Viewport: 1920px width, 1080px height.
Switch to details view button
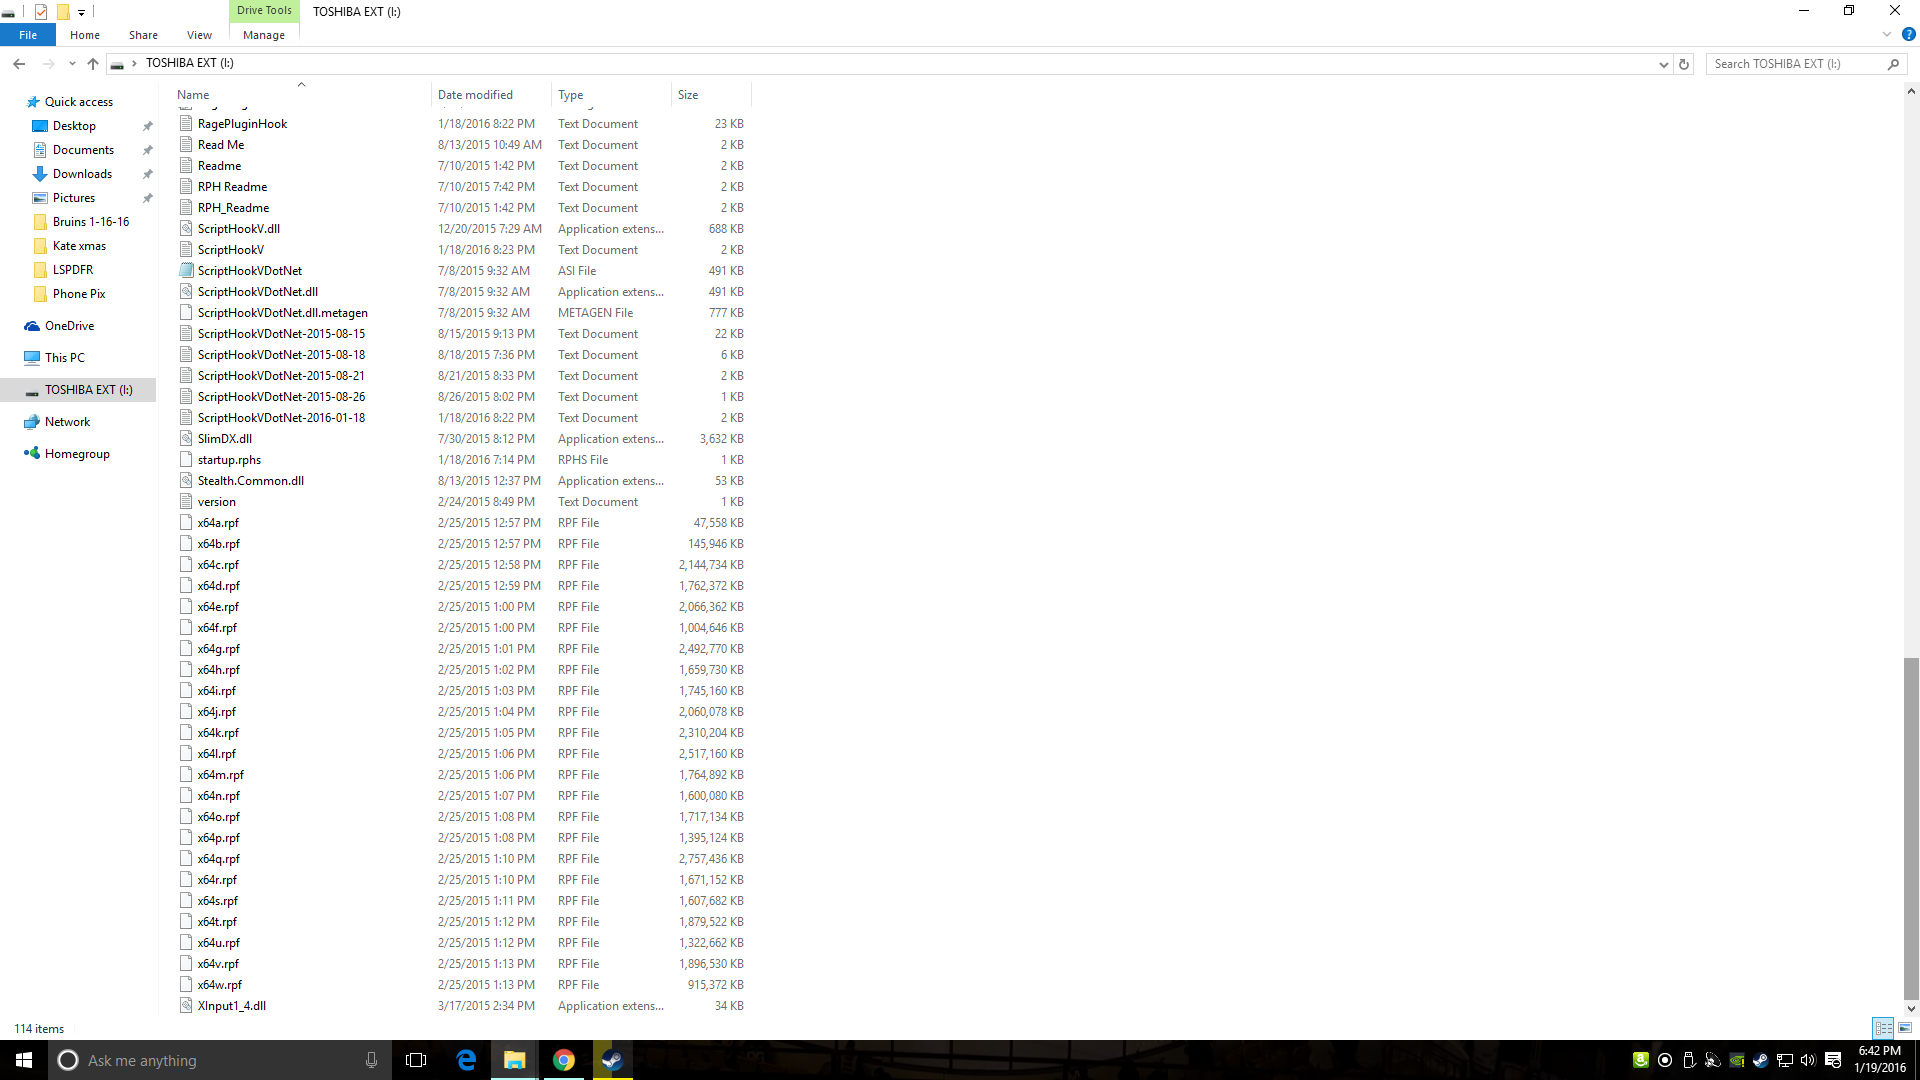pyautogui.click(x=1883, y=1028)
